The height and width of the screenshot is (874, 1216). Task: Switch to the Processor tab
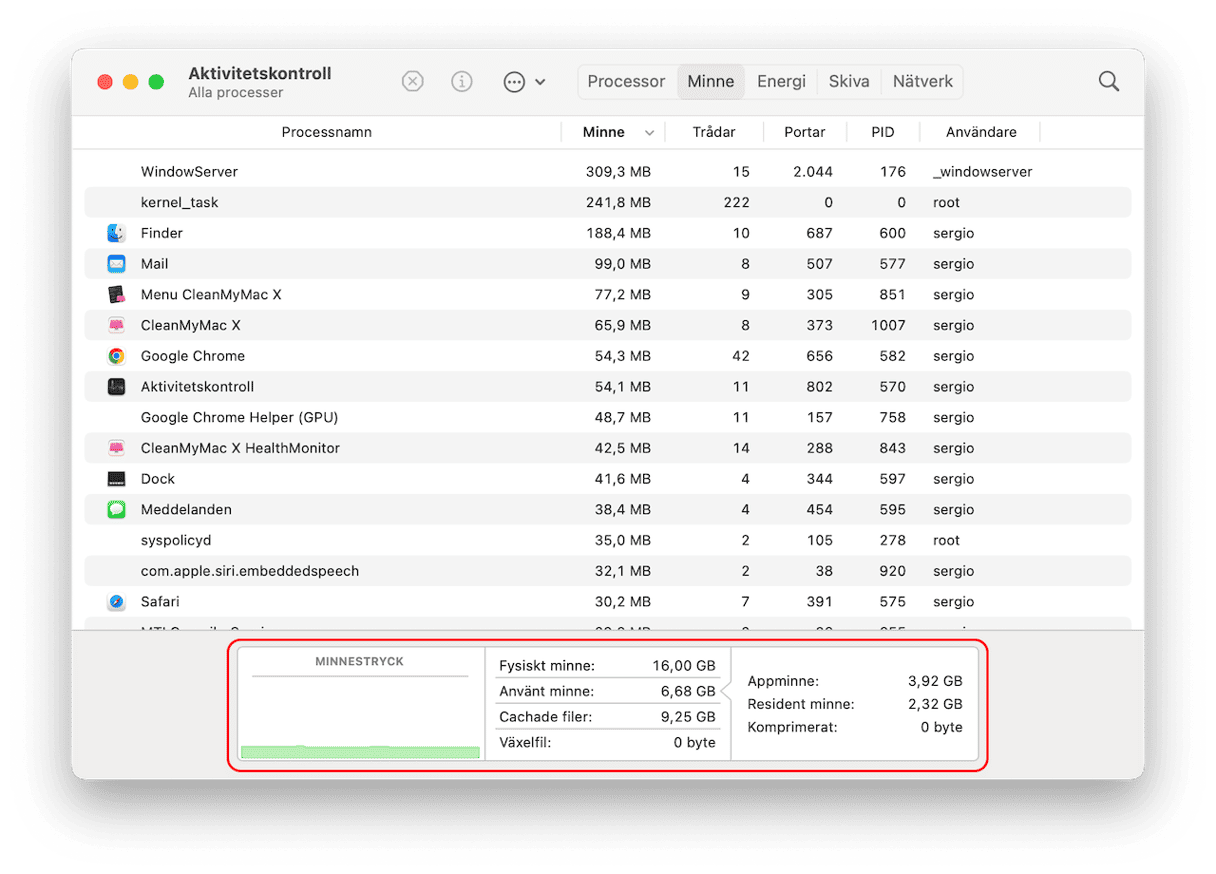(x=626, y=82)
